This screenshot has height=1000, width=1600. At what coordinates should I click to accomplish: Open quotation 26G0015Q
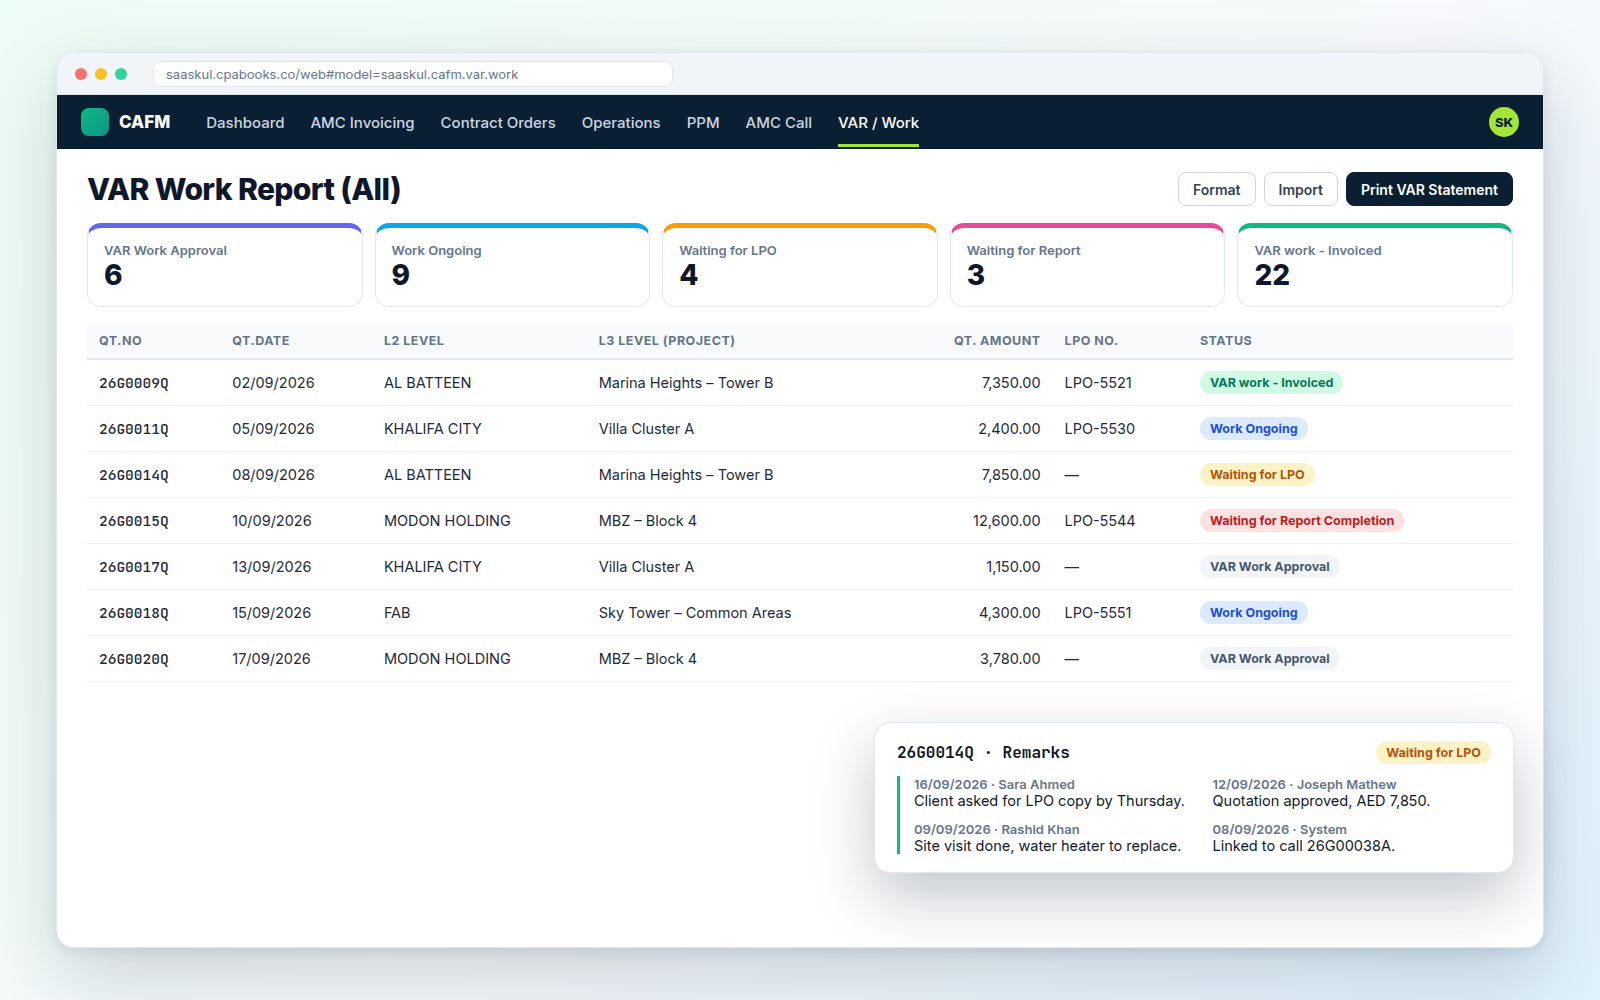pos(134,521)
